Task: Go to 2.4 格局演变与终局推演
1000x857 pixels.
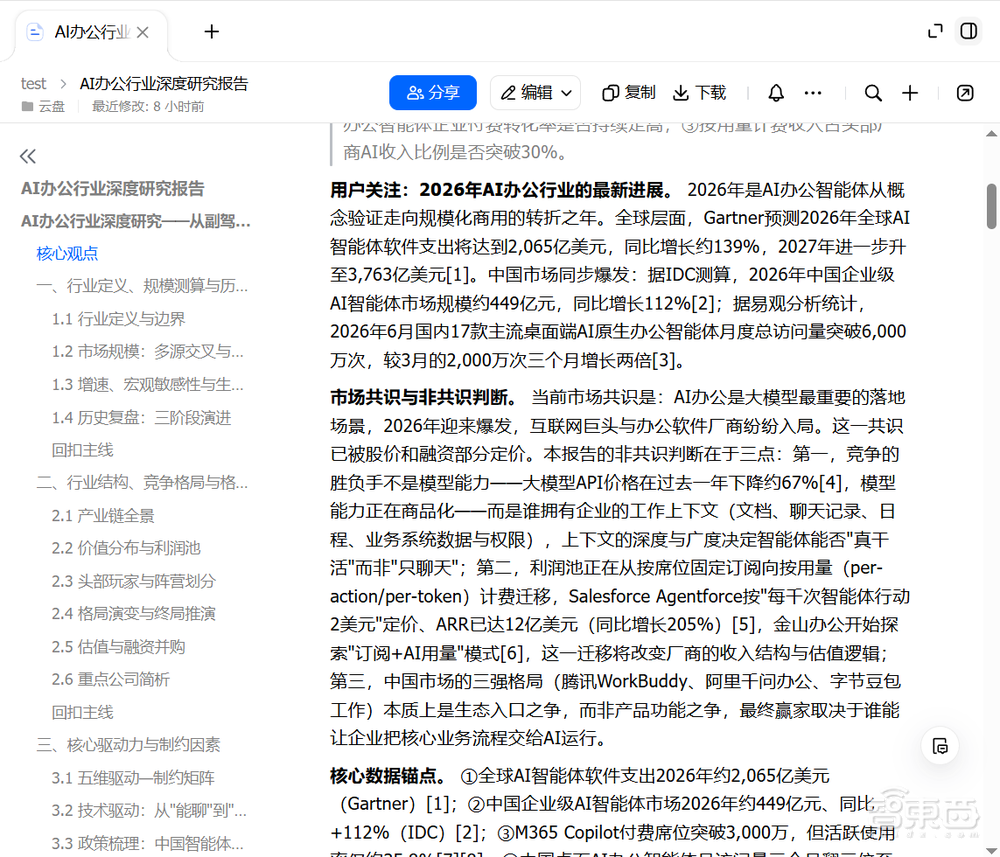Action: [134, 614]
